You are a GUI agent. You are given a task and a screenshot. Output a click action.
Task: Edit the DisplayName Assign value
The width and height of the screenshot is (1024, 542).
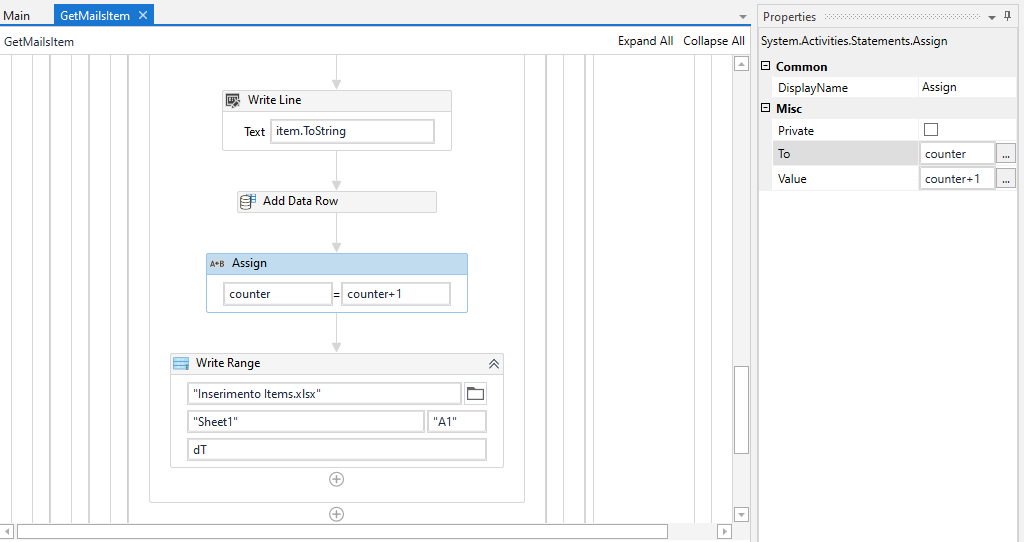[967, 87]
